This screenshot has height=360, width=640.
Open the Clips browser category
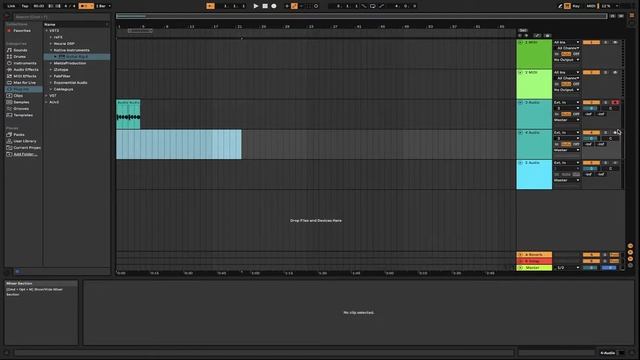(18, 96)
